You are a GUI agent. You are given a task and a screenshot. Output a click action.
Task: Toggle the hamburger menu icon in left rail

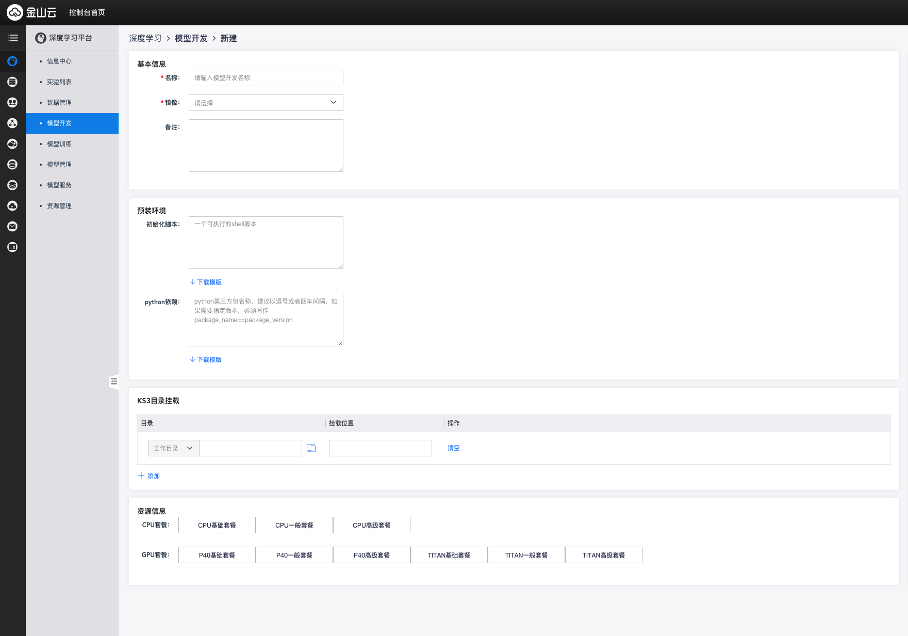click(13, 38)
